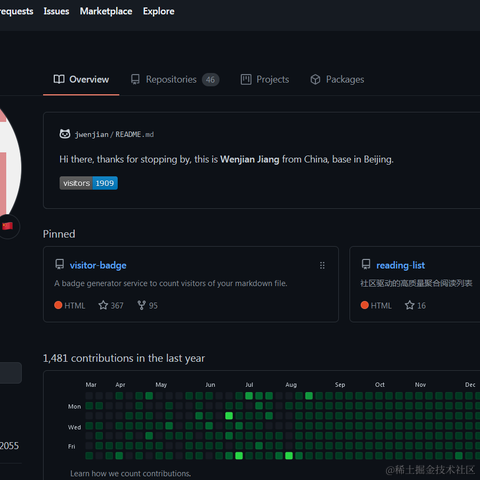Click the book icon beside Overview
This screenshot has height=480, width=480.
tap(59, 79)
